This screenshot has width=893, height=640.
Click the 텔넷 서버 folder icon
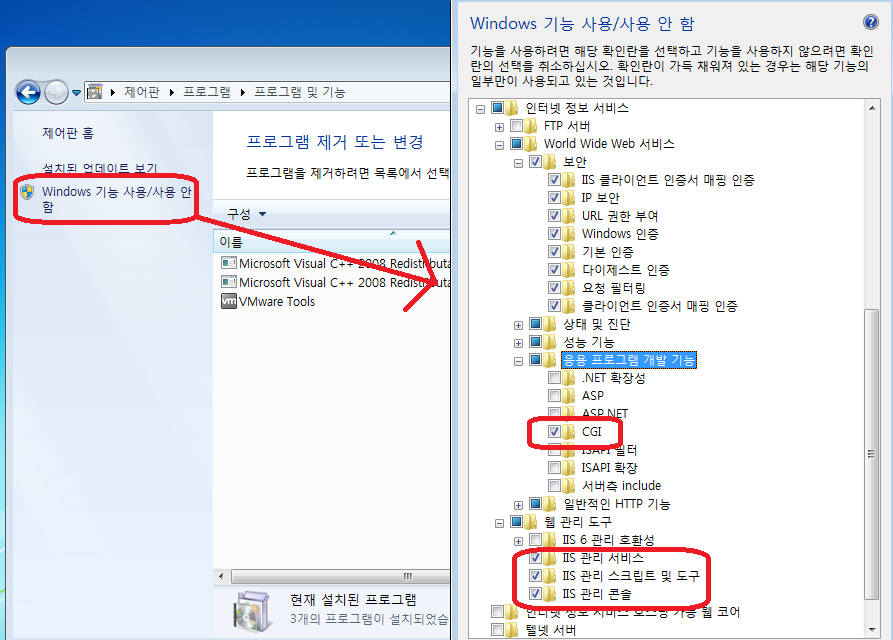tap(512, 630)
